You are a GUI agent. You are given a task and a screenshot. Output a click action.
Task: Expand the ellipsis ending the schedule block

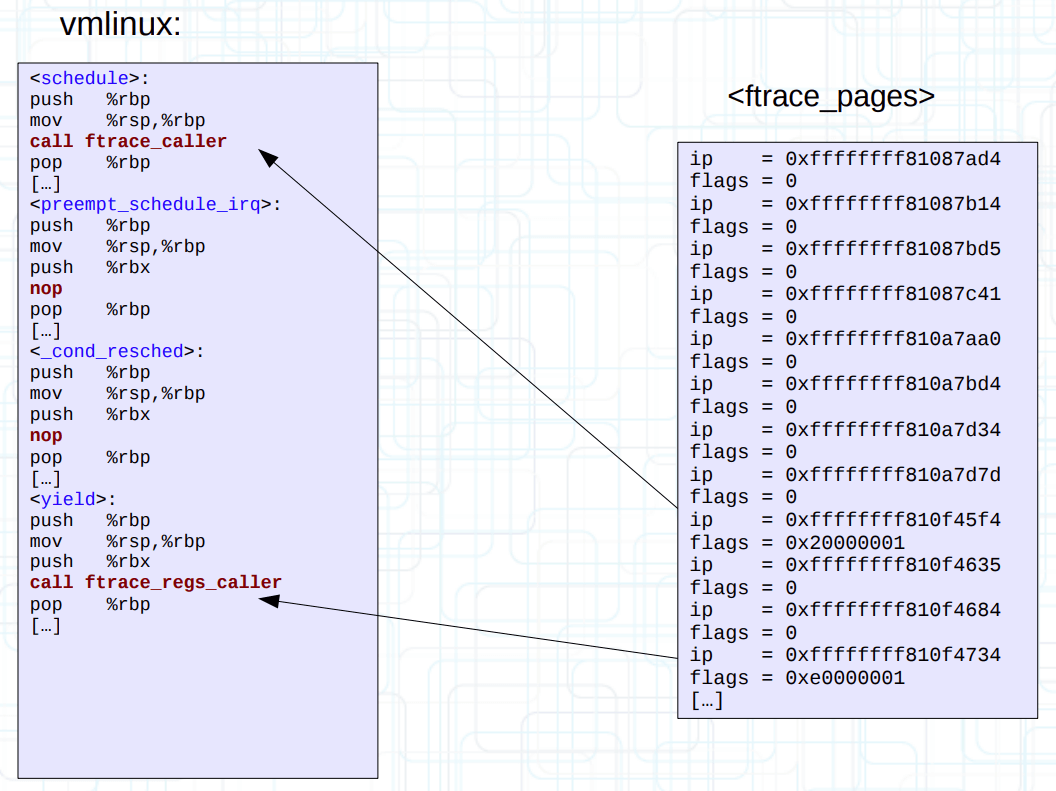click(x=46, y=183)
